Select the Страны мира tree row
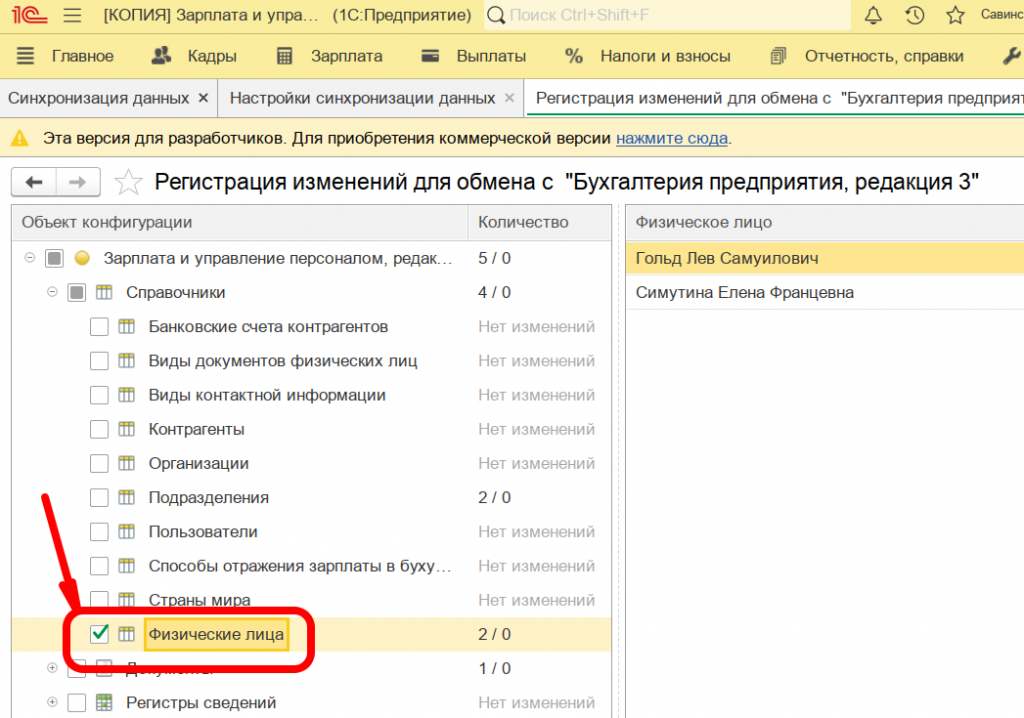The width and height of the screenshot is (1024, 718). [x=312, y=600]
